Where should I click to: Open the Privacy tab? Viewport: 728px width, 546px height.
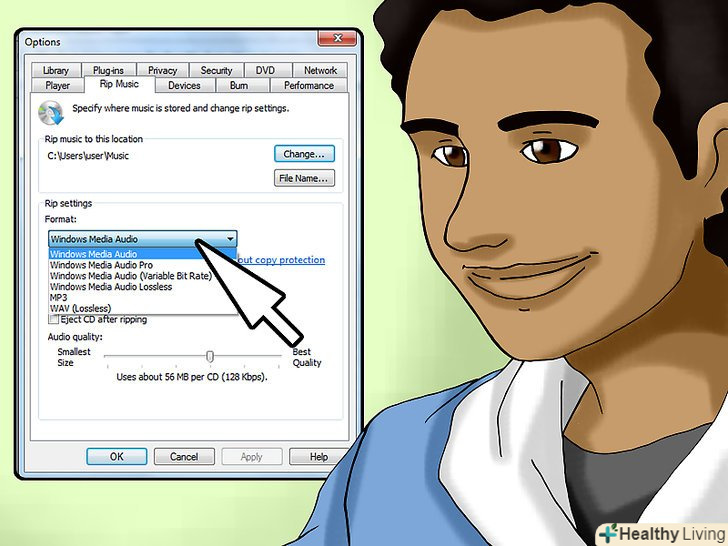(162, 70)
